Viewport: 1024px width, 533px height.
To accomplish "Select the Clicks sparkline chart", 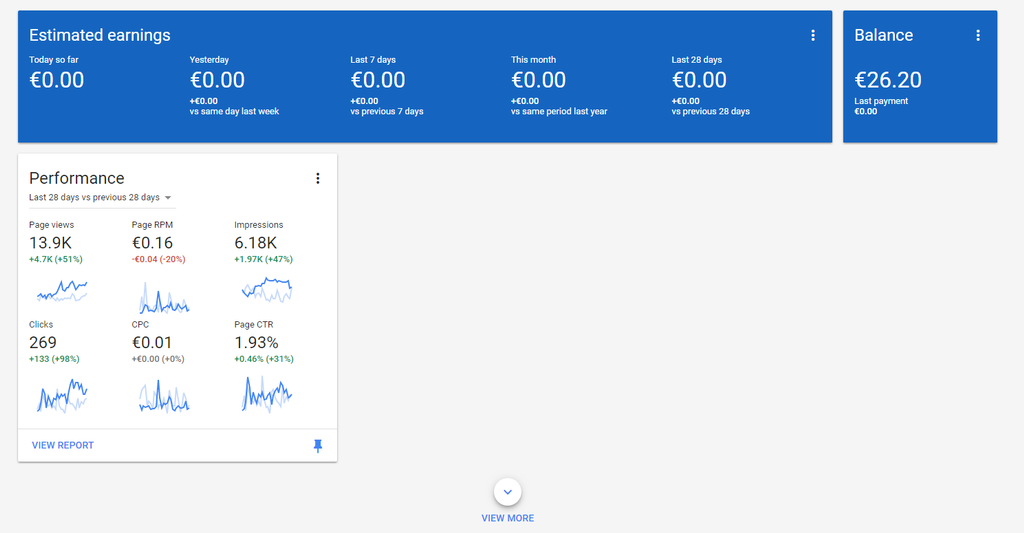I will click(x=62, y=395).
